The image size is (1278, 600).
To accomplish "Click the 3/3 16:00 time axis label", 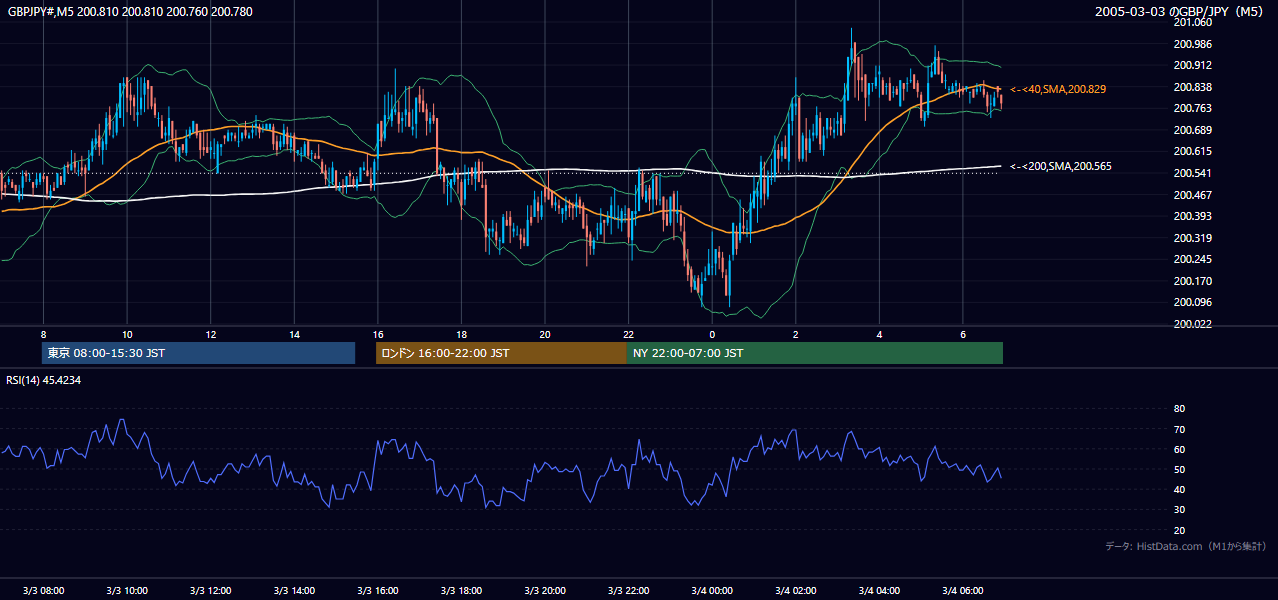I will coord(377,591).
